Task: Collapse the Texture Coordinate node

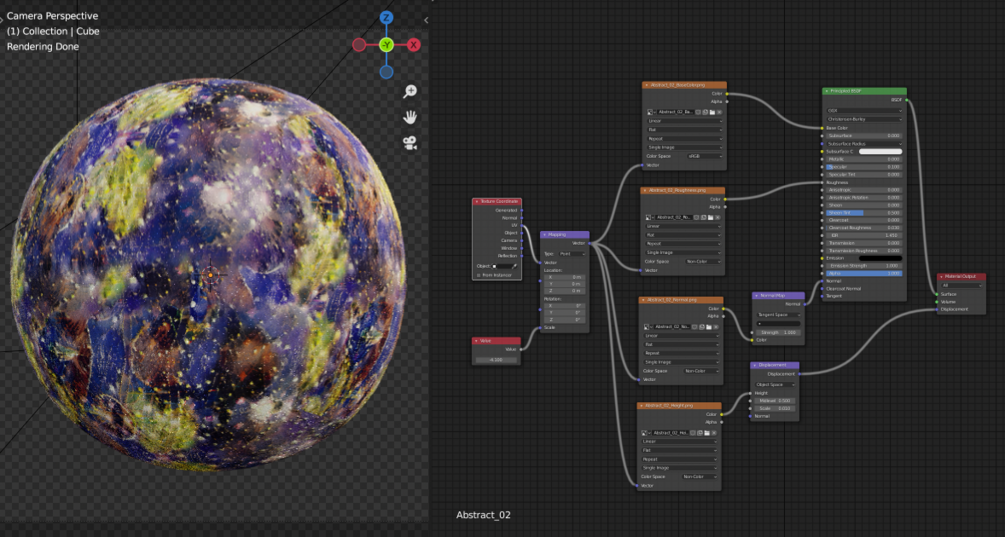Action: click(477, 201)
